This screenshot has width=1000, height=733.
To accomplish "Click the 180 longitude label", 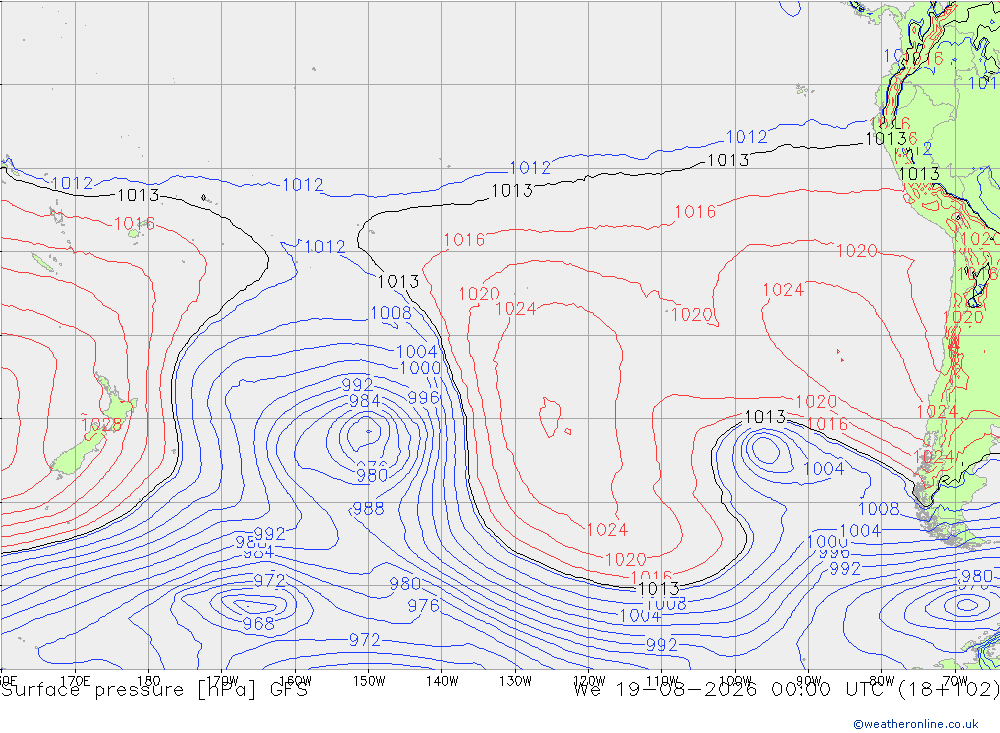I will [149, 681].
